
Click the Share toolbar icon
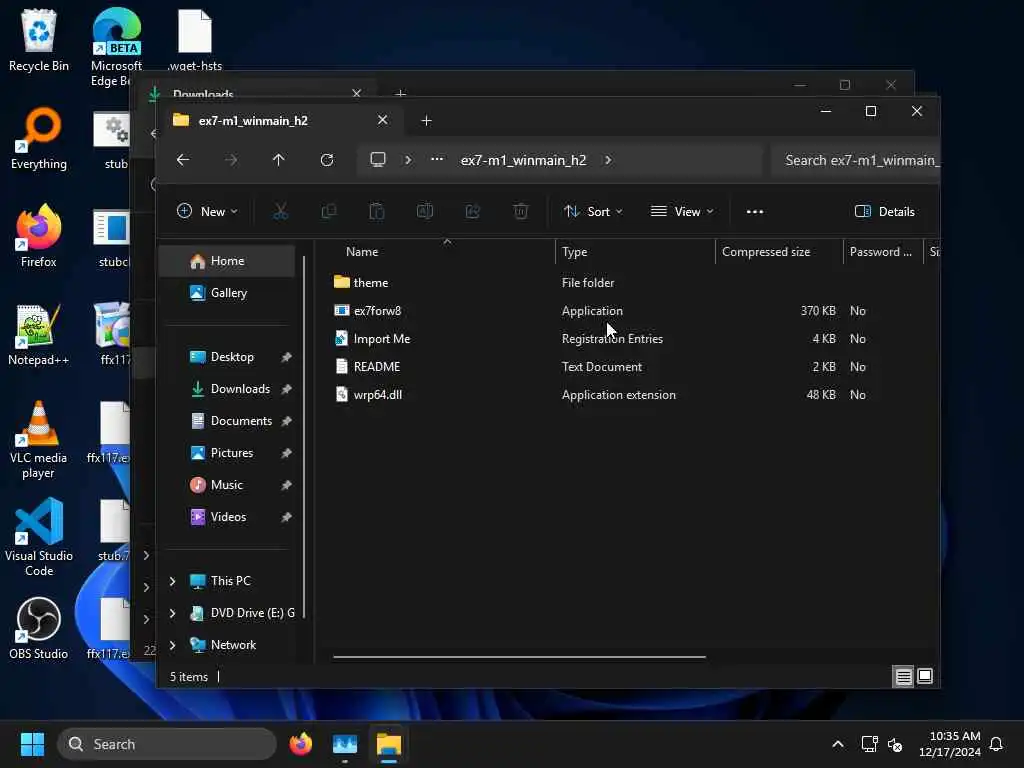[x=472, y=211]
